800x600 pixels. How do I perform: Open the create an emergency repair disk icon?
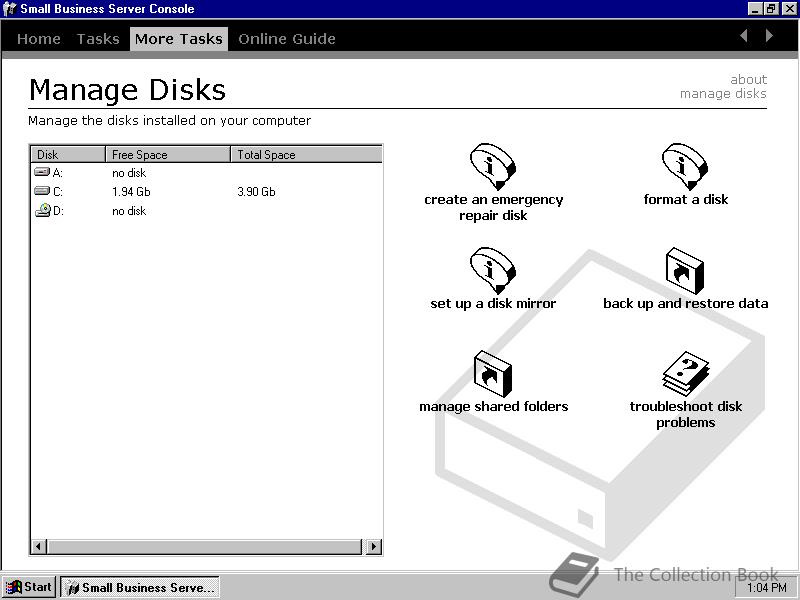pyautogui.click(x=493, y=167)
